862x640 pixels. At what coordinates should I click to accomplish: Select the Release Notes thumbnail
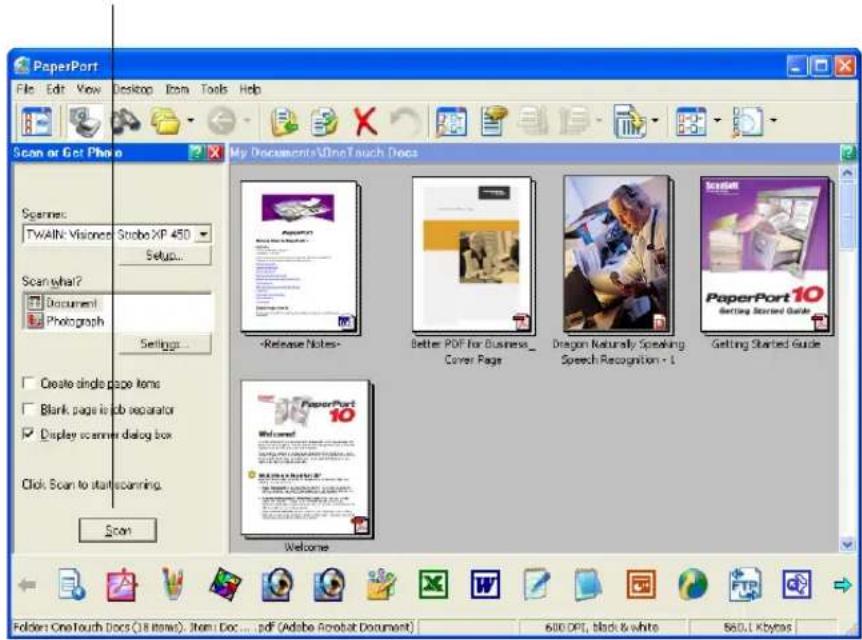pos(300,257)
